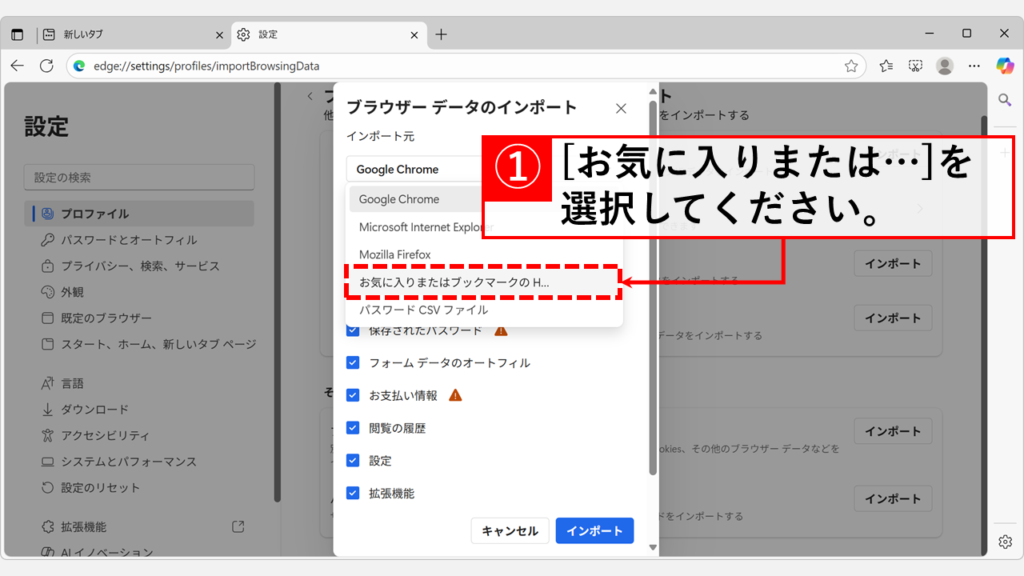Choose お気に入りまたはブックマークの H... option

click(484, 282)
